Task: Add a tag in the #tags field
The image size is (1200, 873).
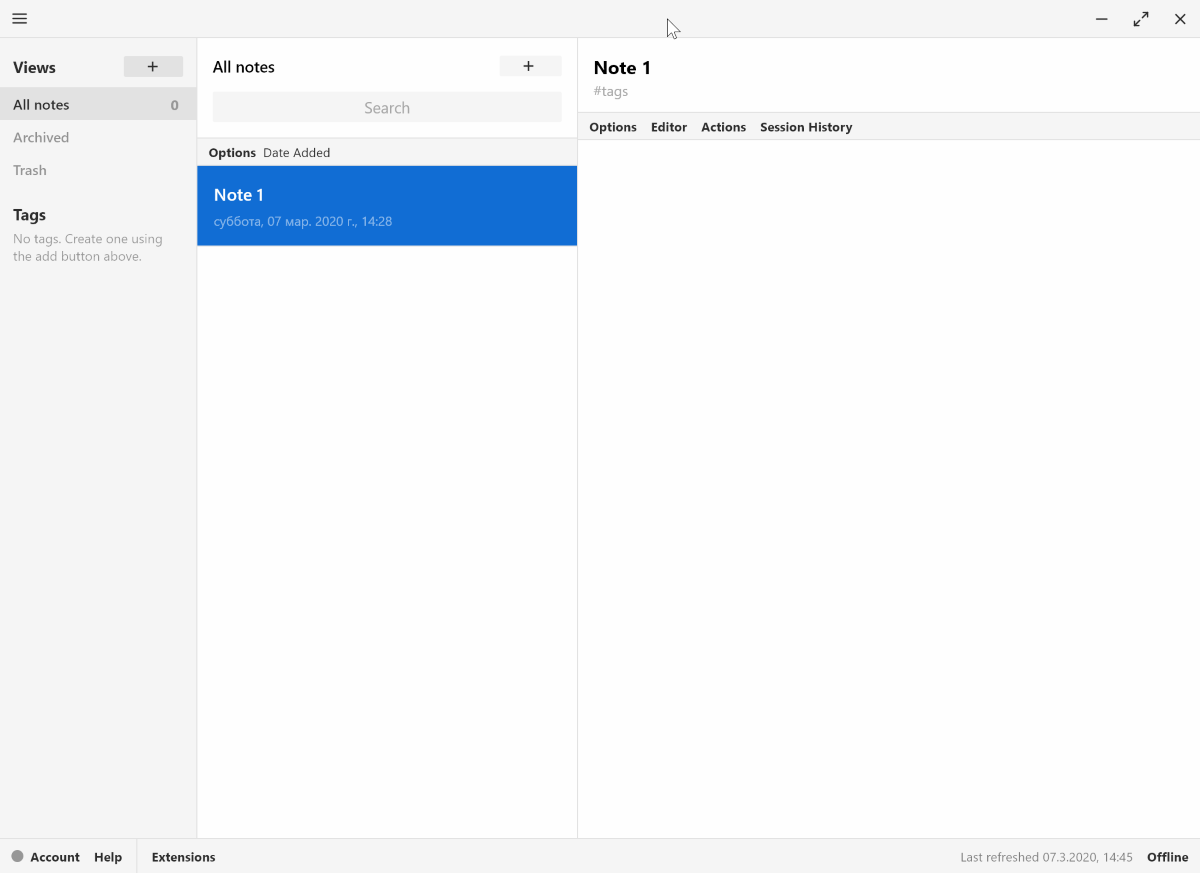Action: pos(611,91)
